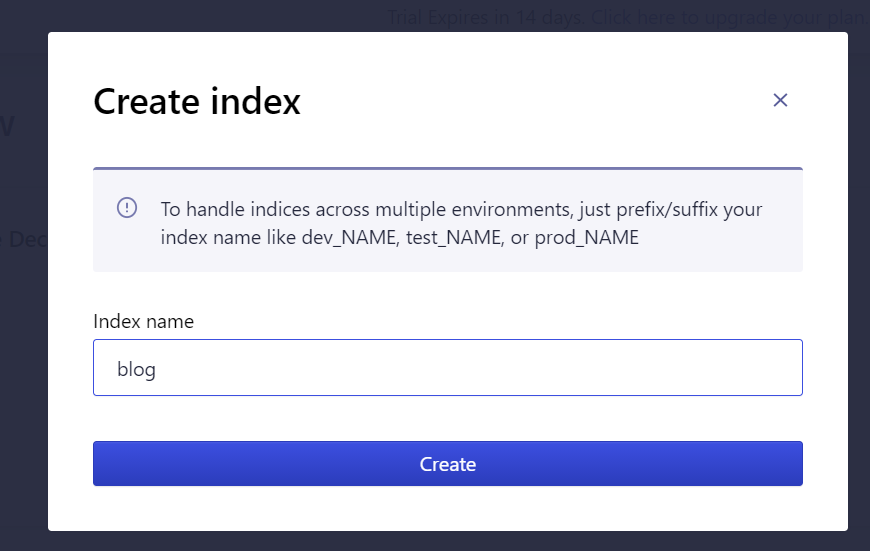Click the multiple environments notice text
This screenshot has width=870, height=551.
461,223
